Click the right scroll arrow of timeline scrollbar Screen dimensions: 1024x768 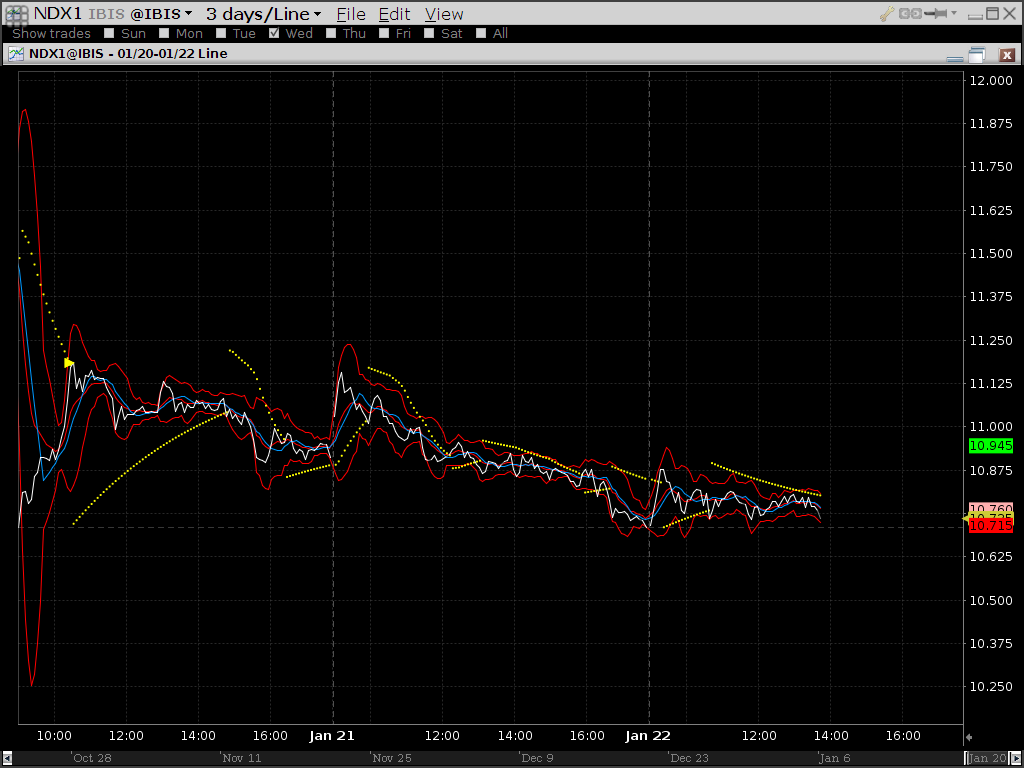pos(1017,758)
